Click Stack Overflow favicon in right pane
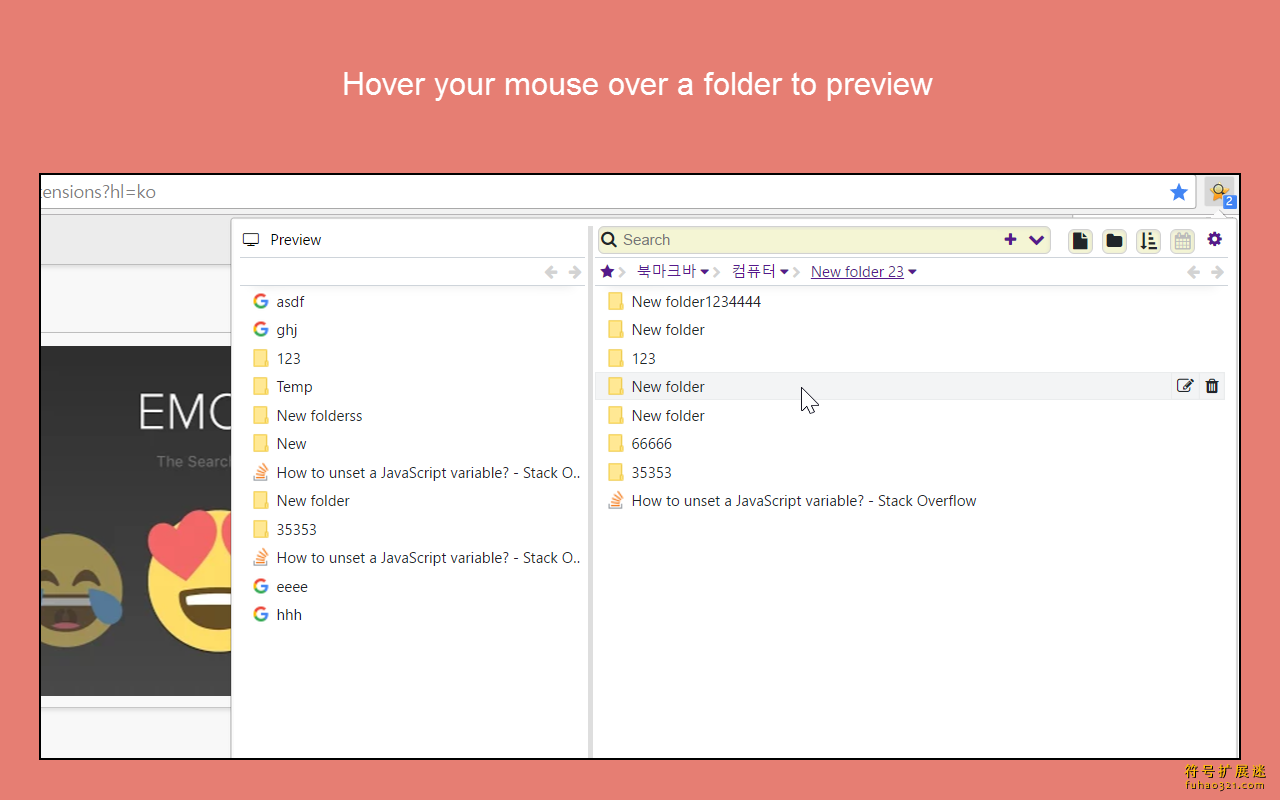The width and height of the screenshot is (1280, 800). [x=616, y=500]
